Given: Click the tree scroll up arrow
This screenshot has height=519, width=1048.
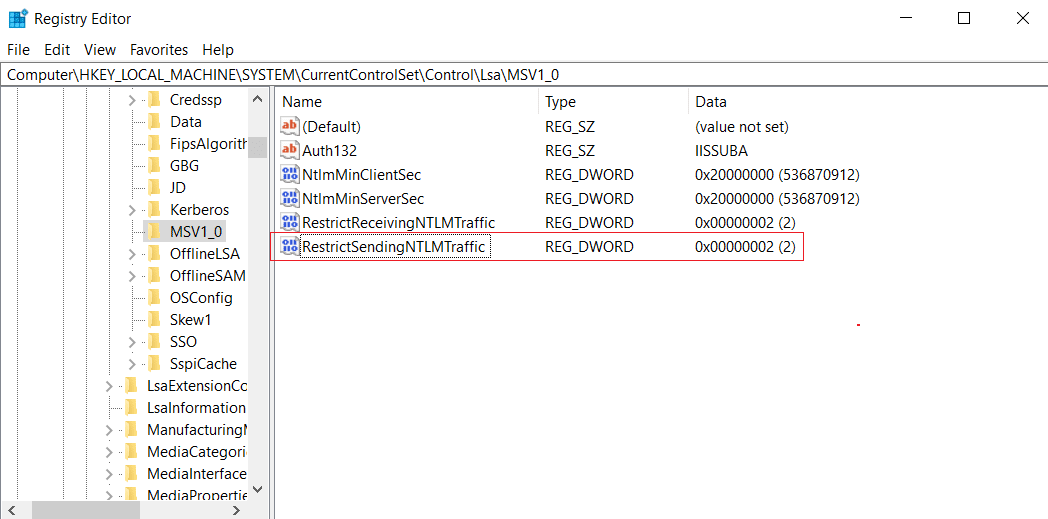Looking at the screenshot, I should coord(257,99).
